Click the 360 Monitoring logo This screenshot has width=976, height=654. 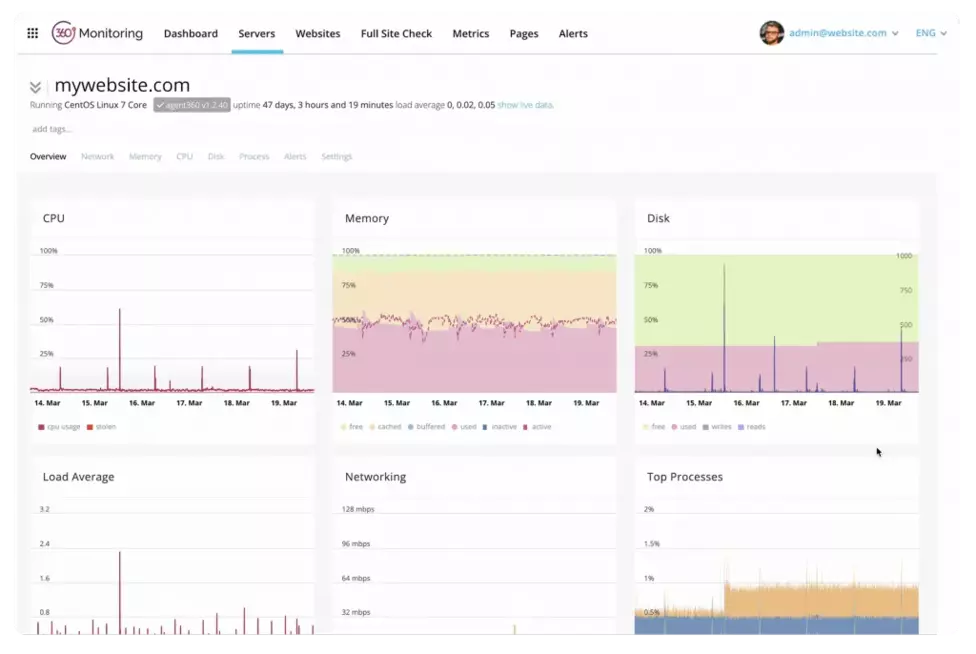pos(97,33)
